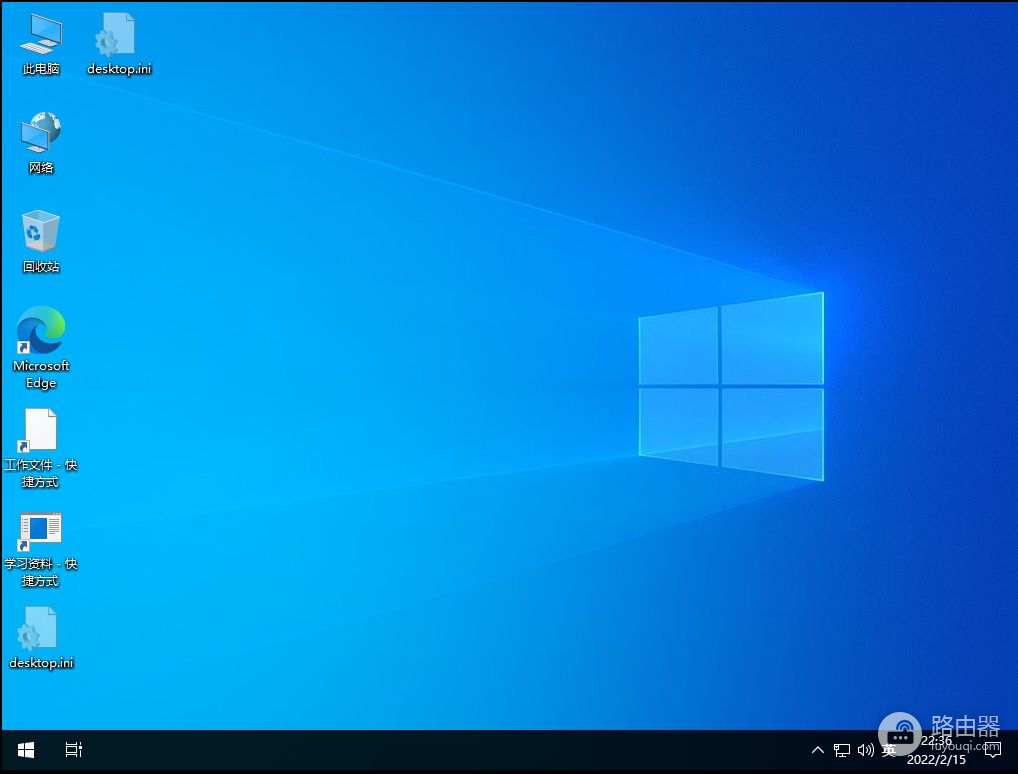Toggle the 英 input method indicator
Image resolution: width=1018 pixels, height=774 pixels.
pos(888,751)
